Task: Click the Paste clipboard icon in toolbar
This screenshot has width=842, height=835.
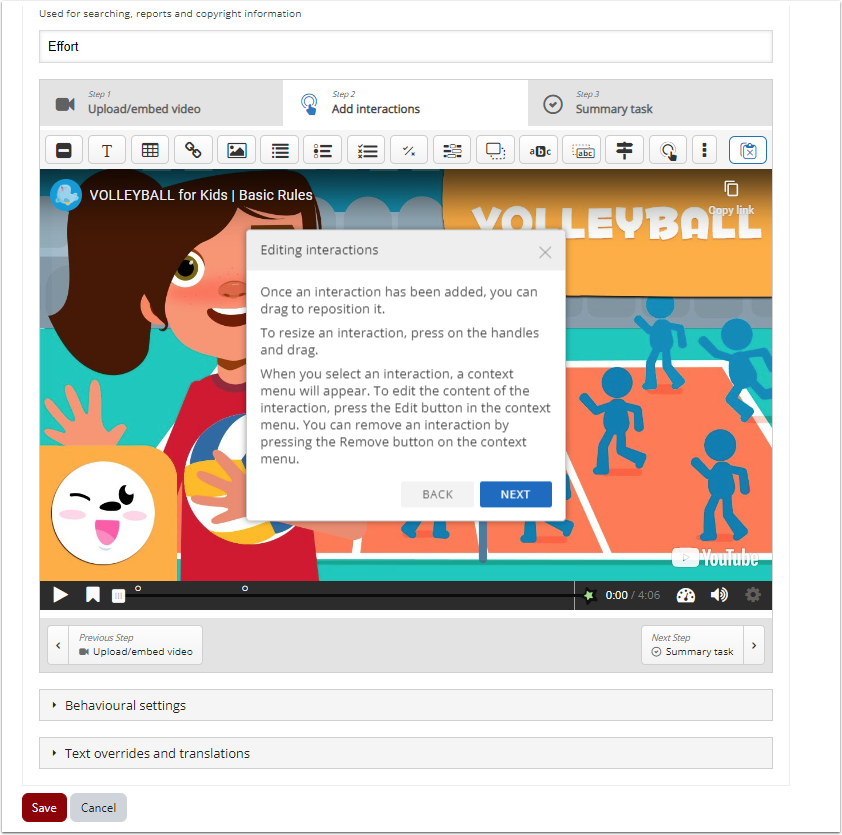Action: [748, 150]
